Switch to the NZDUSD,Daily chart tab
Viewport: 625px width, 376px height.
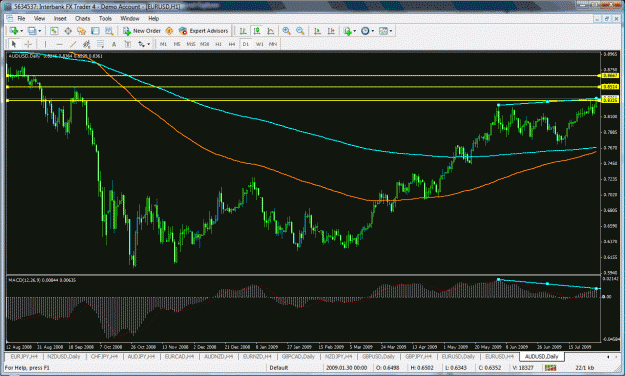pyautogui.click(x=63, y=356)
